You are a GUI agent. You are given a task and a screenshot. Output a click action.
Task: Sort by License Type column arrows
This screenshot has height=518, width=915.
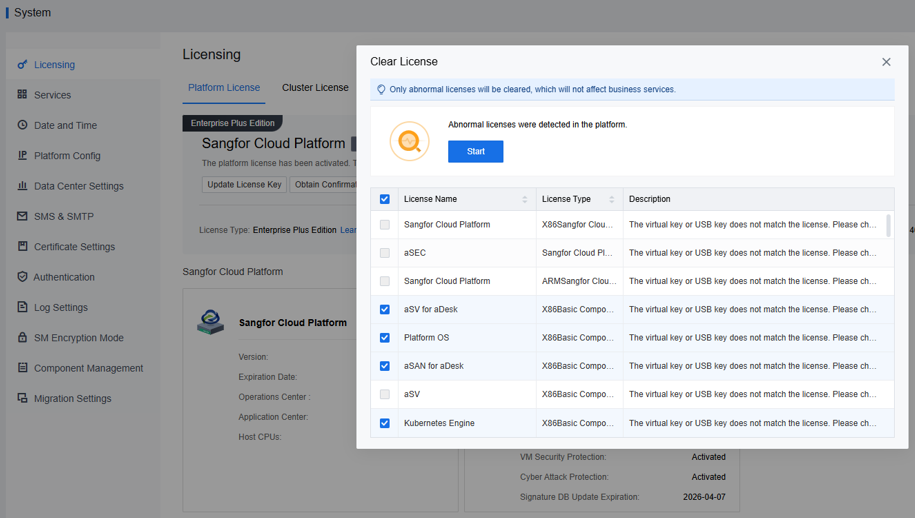coord(612,200)
